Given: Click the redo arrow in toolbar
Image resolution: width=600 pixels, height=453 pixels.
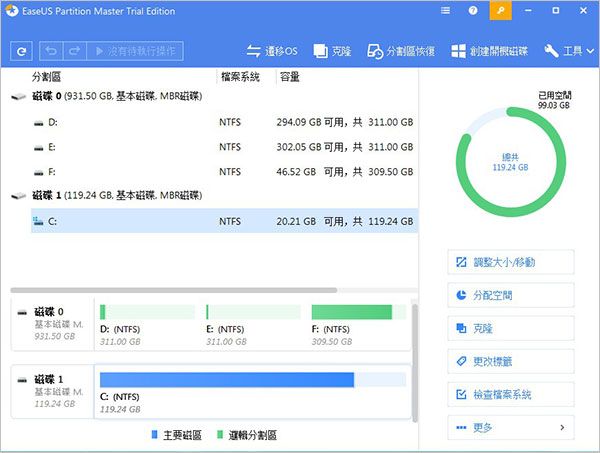Looking at the screenshot, I should pos(75,51).
